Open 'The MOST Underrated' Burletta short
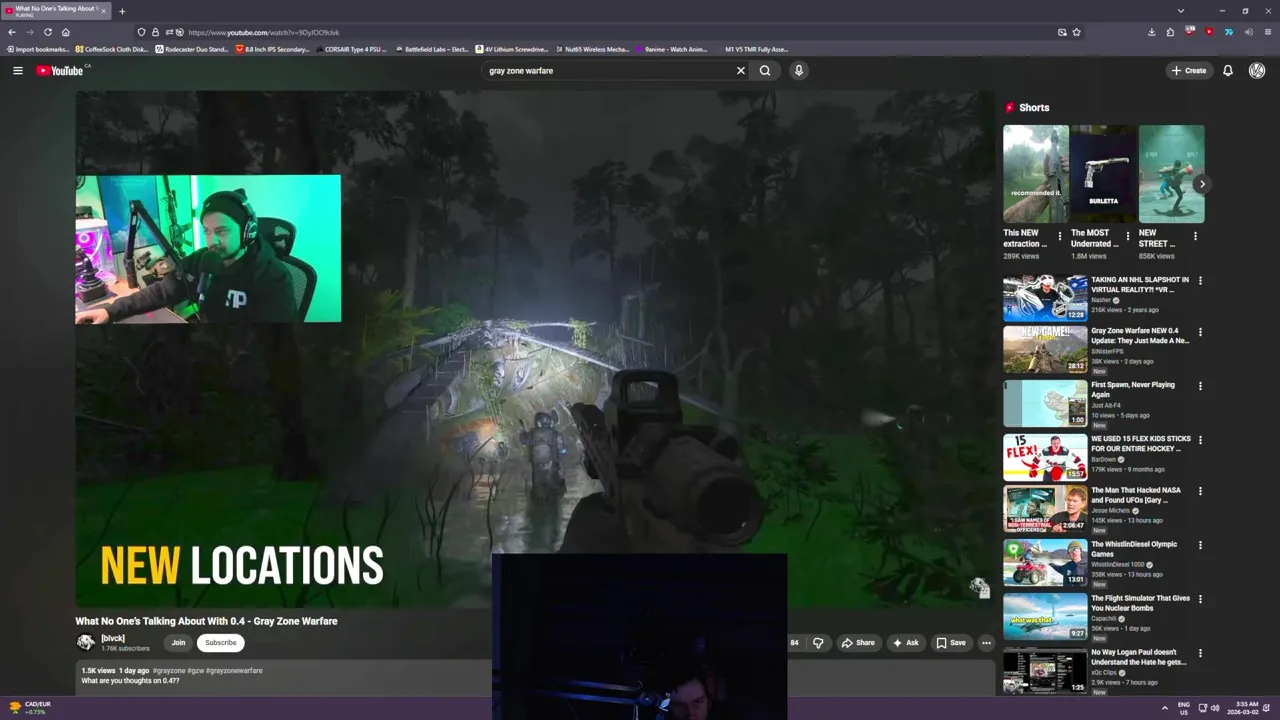 tap(1103, 174)
